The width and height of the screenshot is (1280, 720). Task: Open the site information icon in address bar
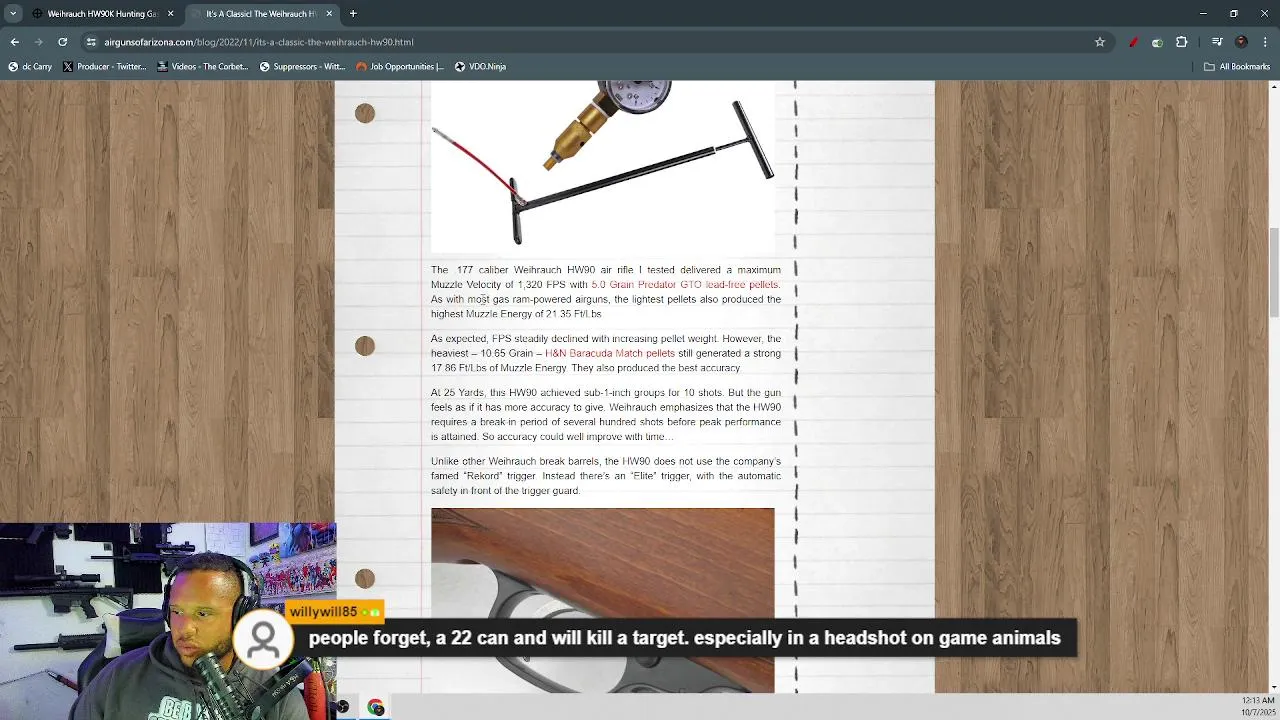click(x=91, y=42)
